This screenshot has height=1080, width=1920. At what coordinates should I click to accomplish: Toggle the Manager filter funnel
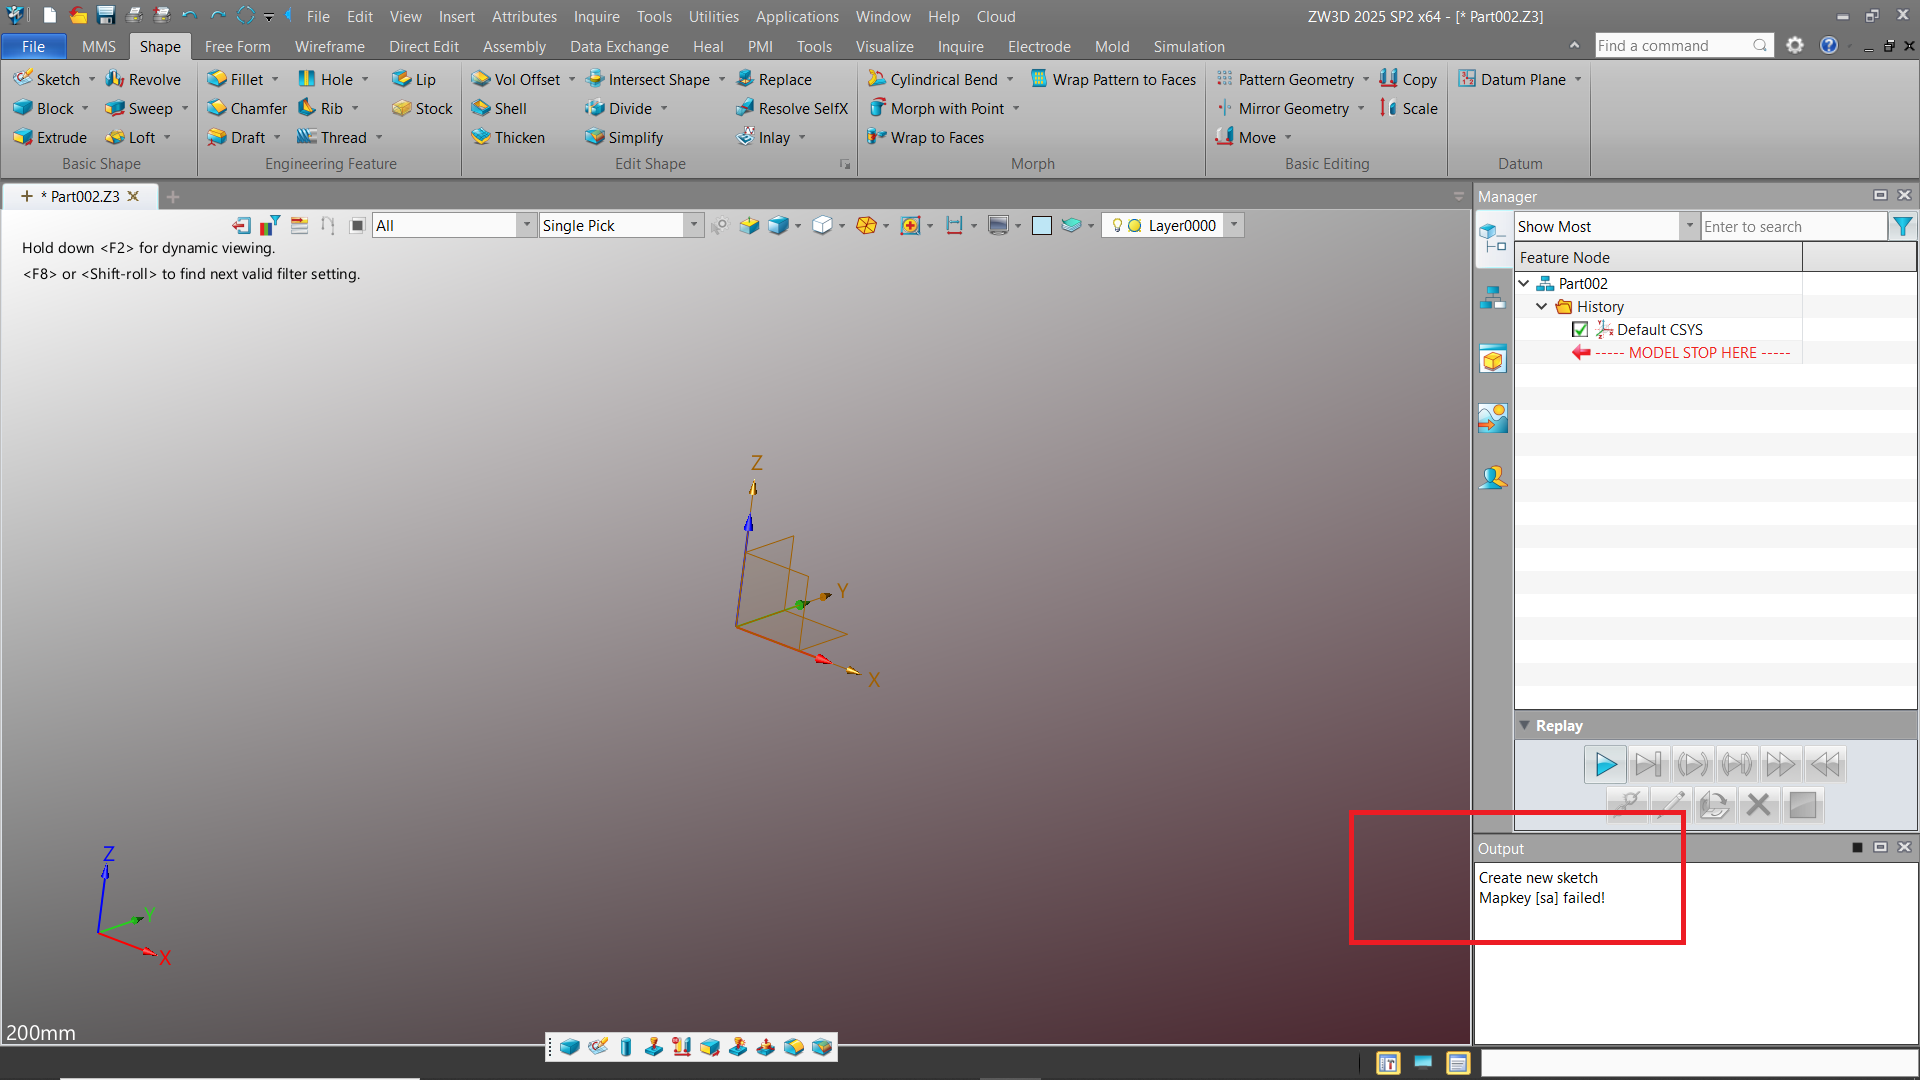1903,226
